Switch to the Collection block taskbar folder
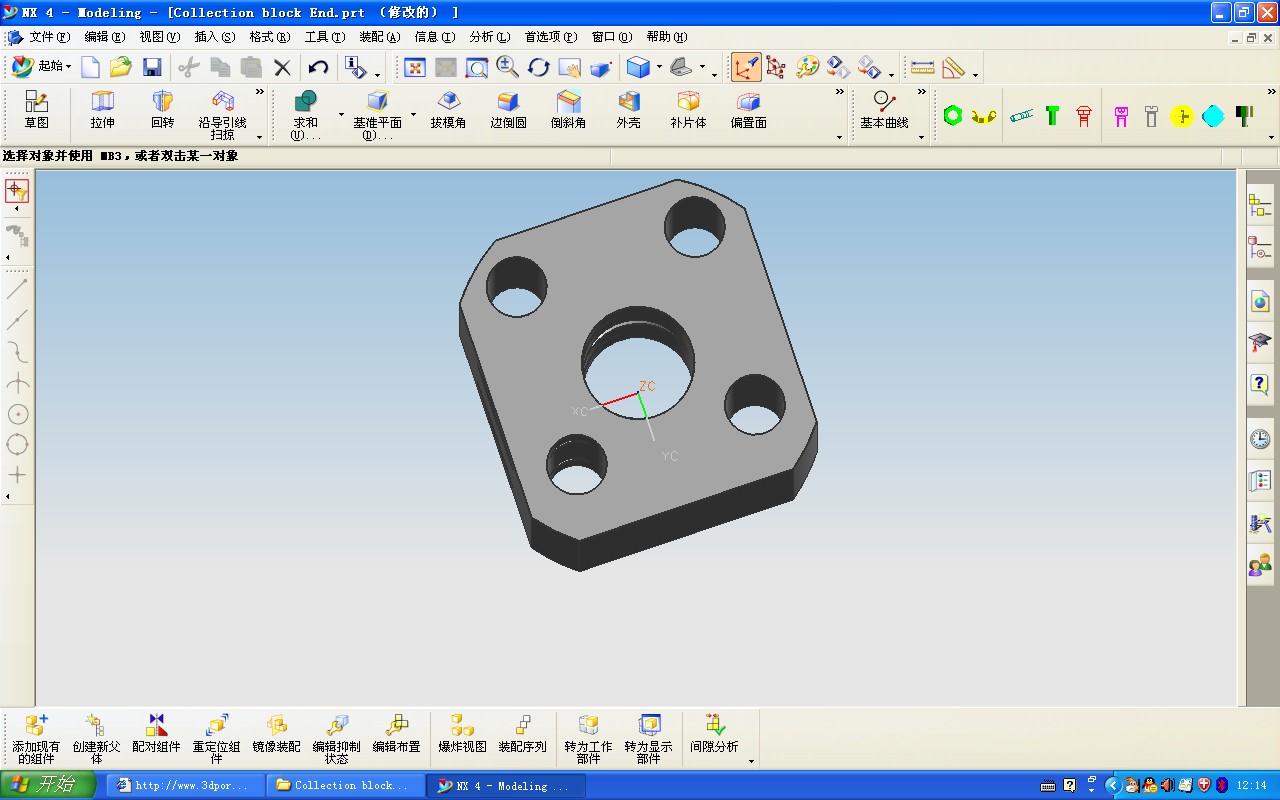1280x800 pixels. [x=346, y=785]
